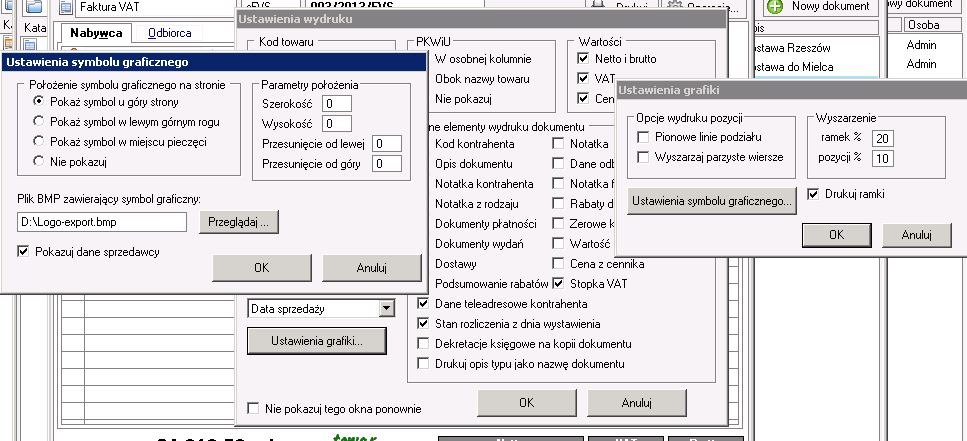967x441 pixels.
Task: Uncheck the 'Drukuj ramki' checkbox
Action: tap(814, 193)
